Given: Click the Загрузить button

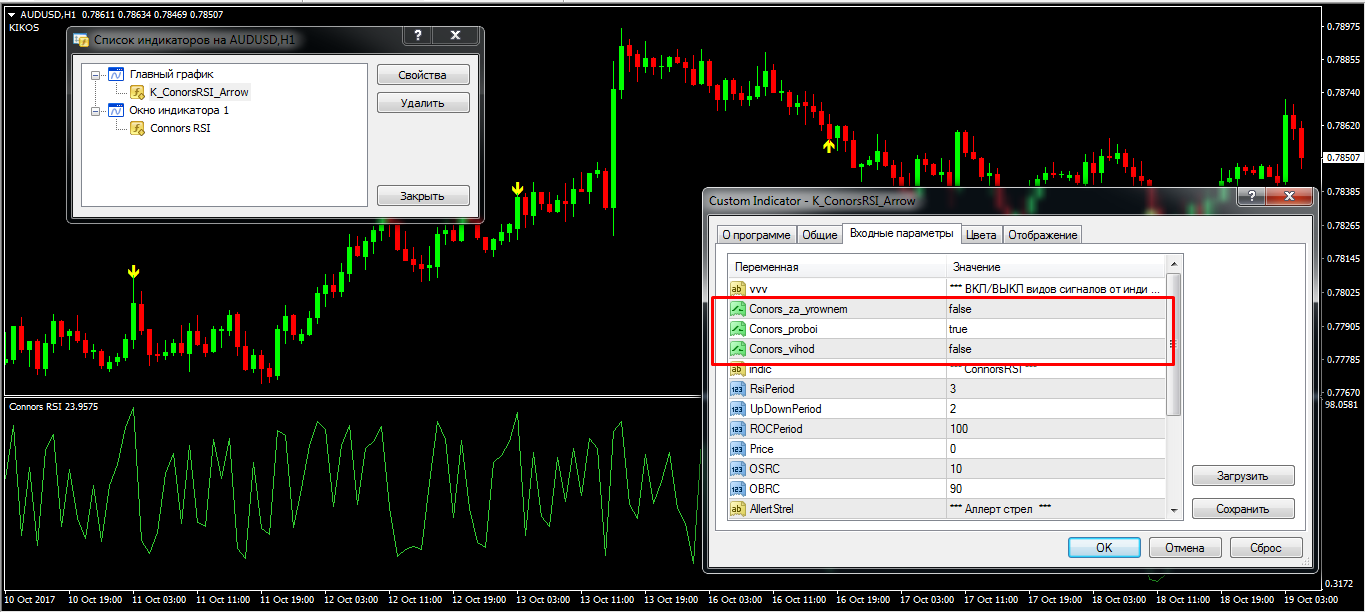Looking at the screenshot, I should [x=1242, y=476].
